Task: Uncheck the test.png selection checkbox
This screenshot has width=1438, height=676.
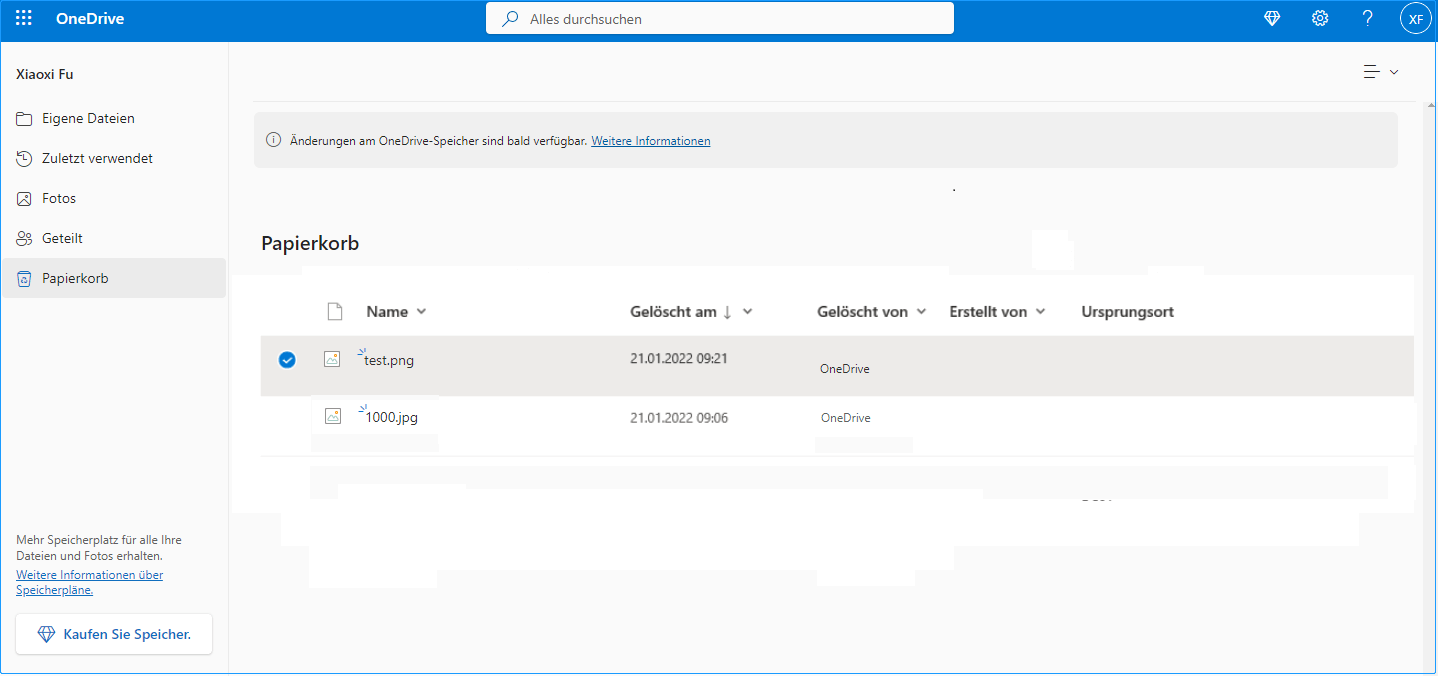Action: (x=287, y=360)
